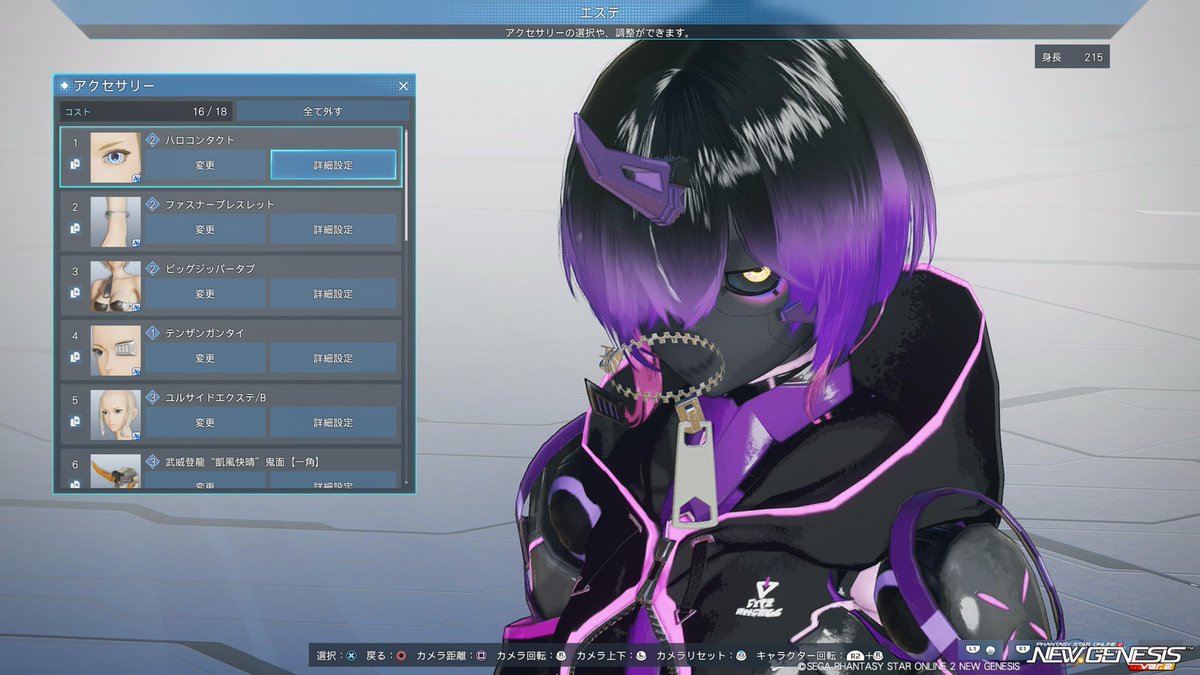Click 変更 for ハロコンタクト
The height and width of the screenshot is (675, 1200).
[205, 165]
